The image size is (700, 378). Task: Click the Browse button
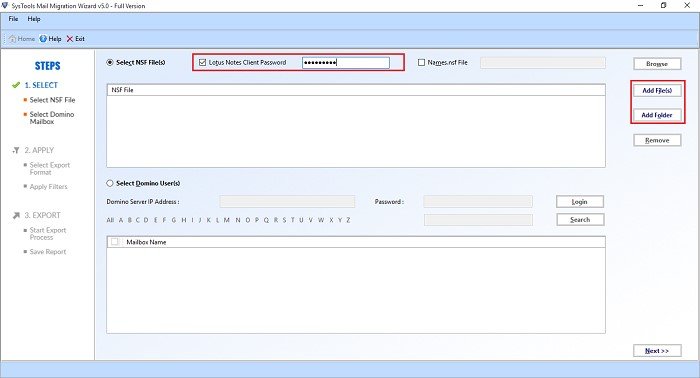click(x=657, y=64)
